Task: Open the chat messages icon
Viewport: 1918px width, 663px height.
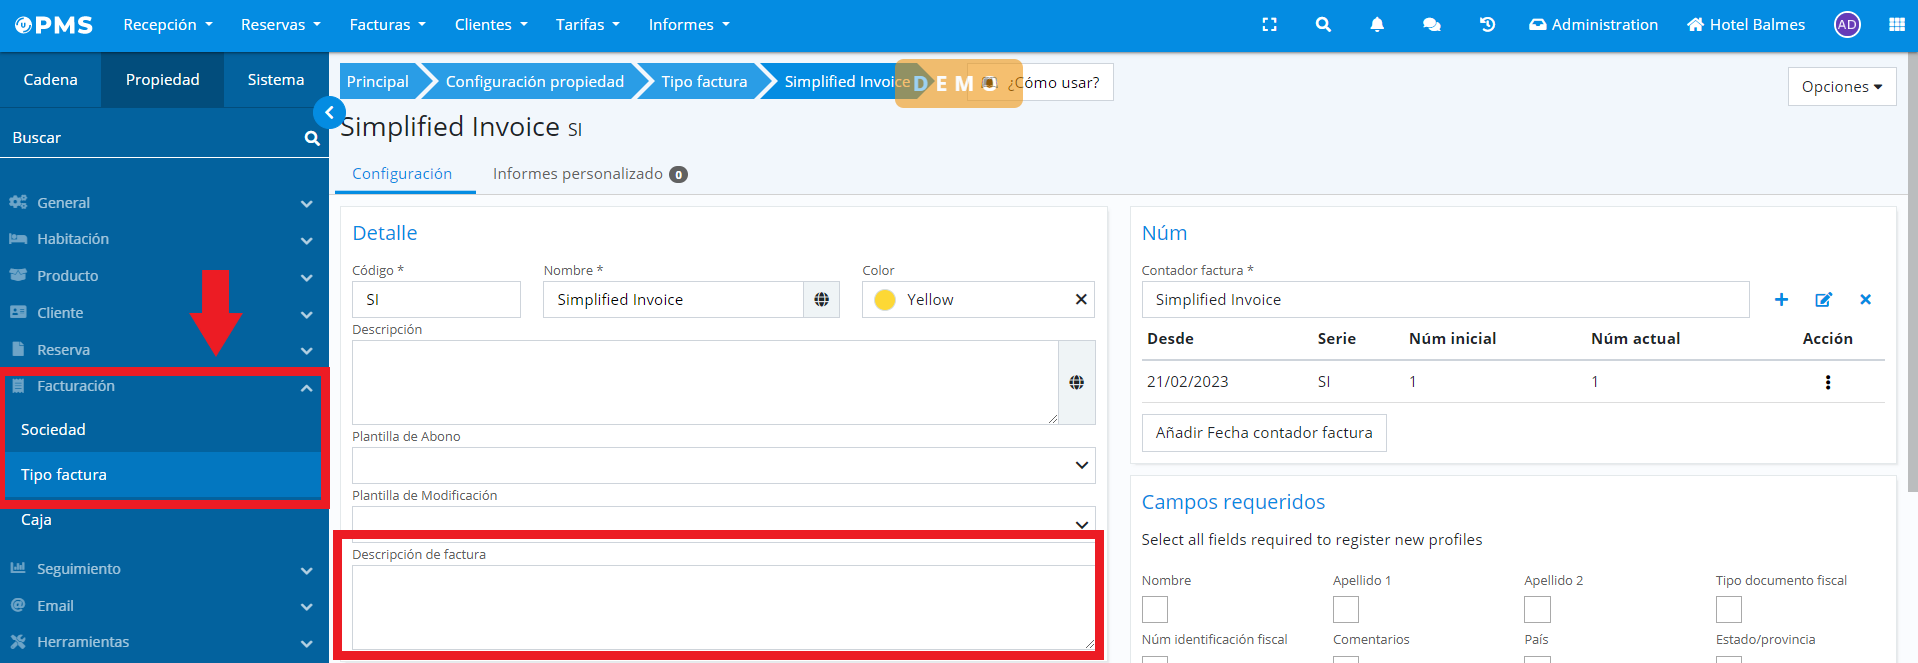Action: tap(1431, 25)
